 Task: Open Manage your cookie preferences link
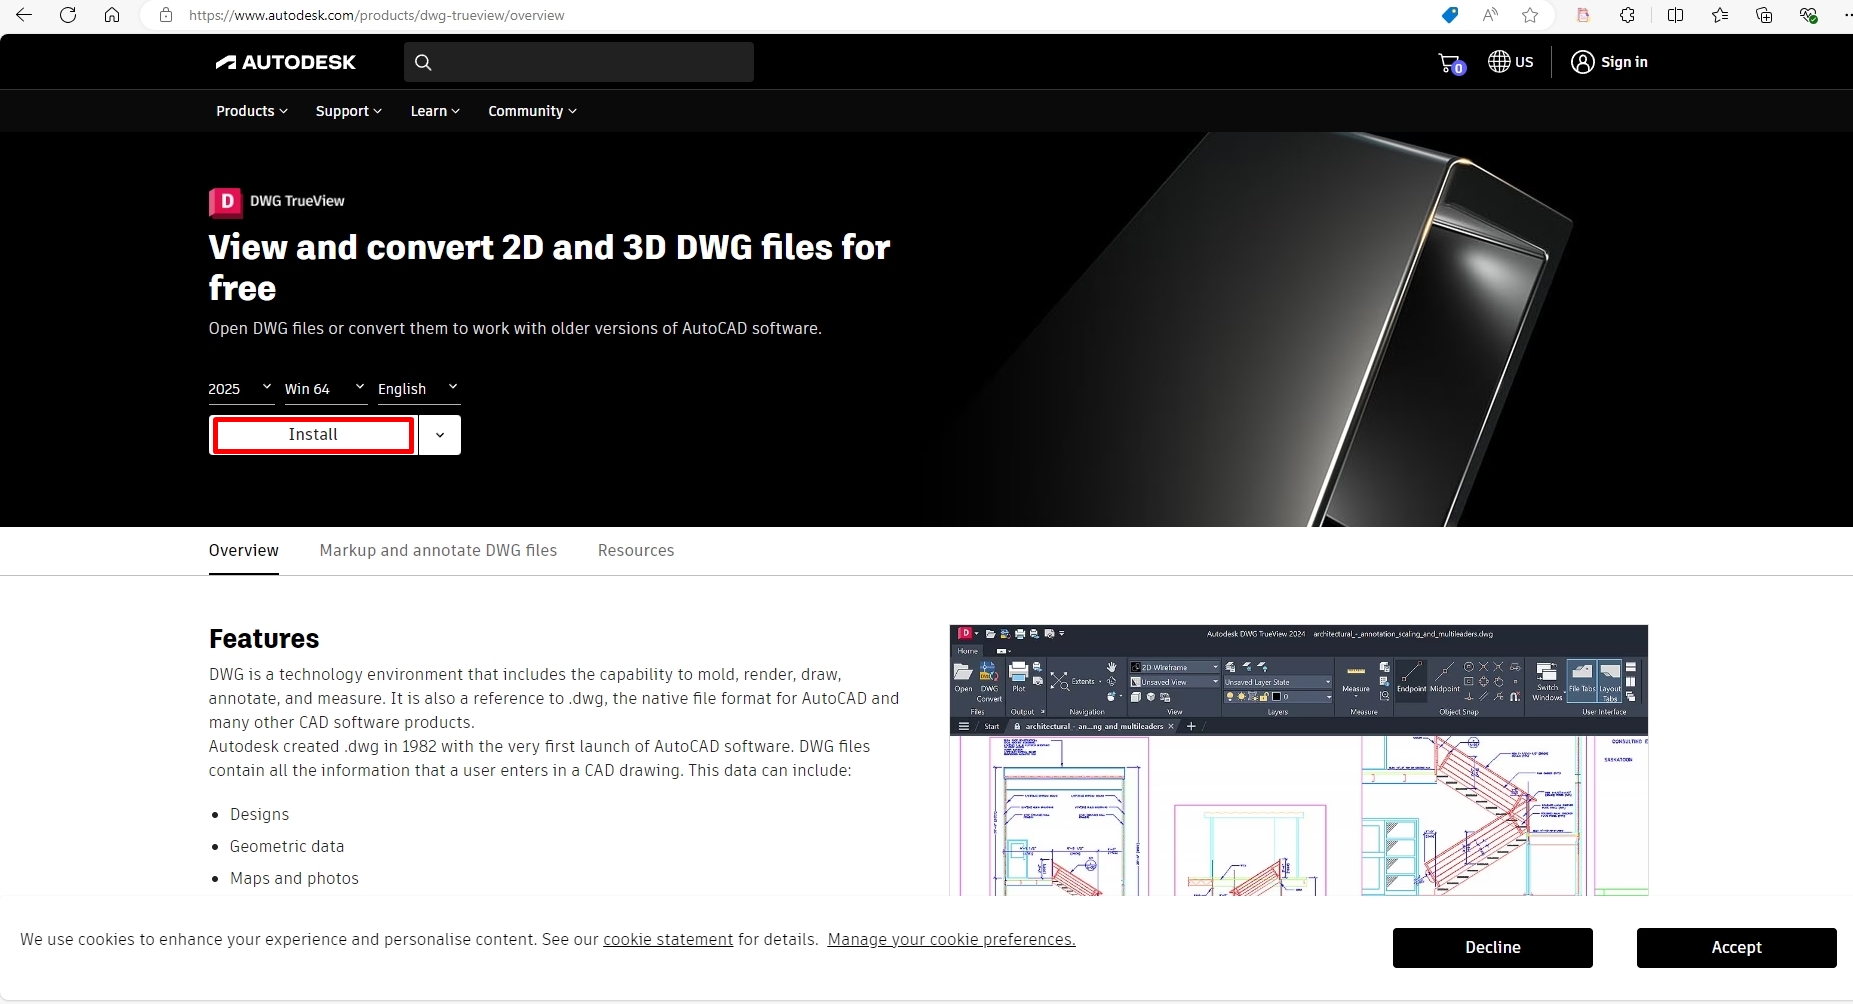click(951, 939)
